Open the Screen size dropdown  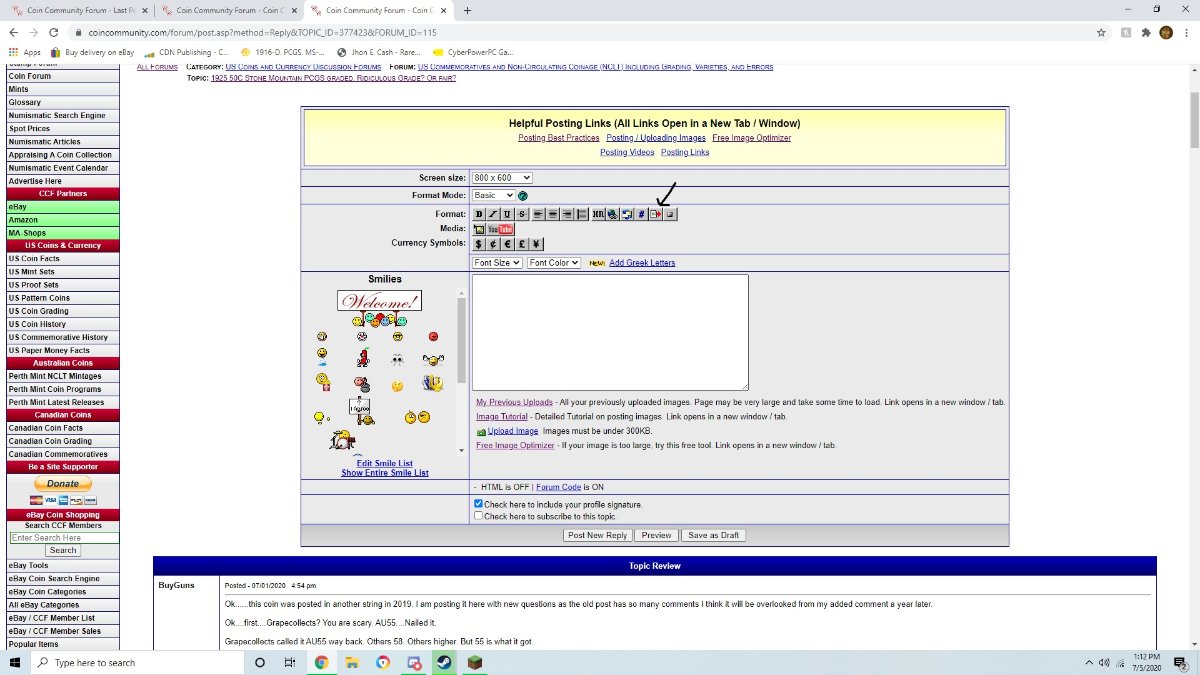point(502,178)
